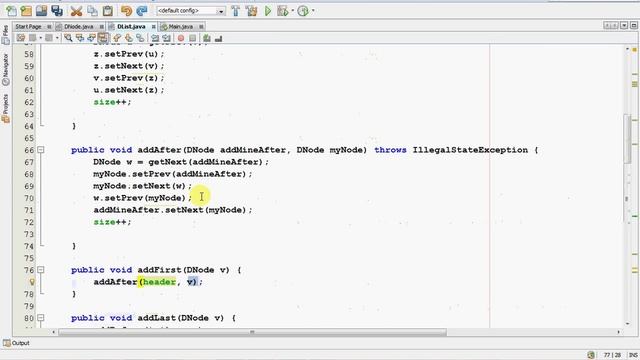
Task: Switch to the Start Page tab
Action: (28, 27)
